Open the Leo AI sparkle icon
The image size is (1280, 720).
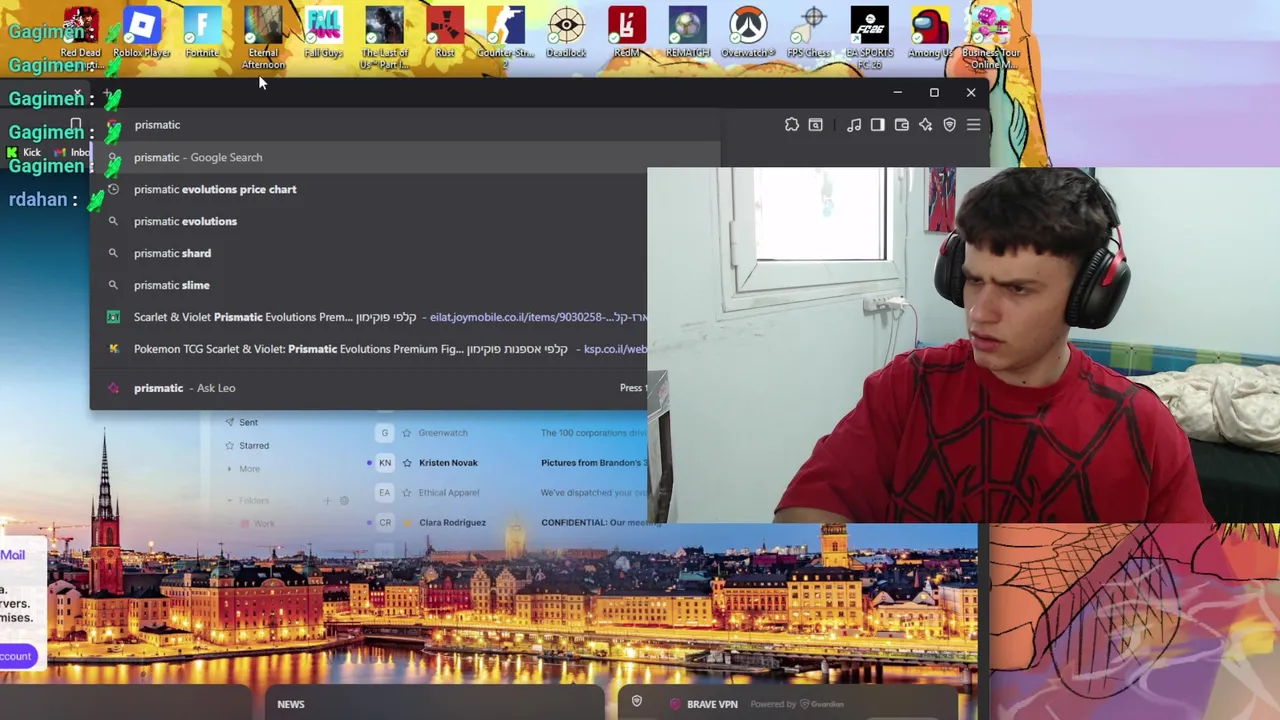(x=925, y=125)
